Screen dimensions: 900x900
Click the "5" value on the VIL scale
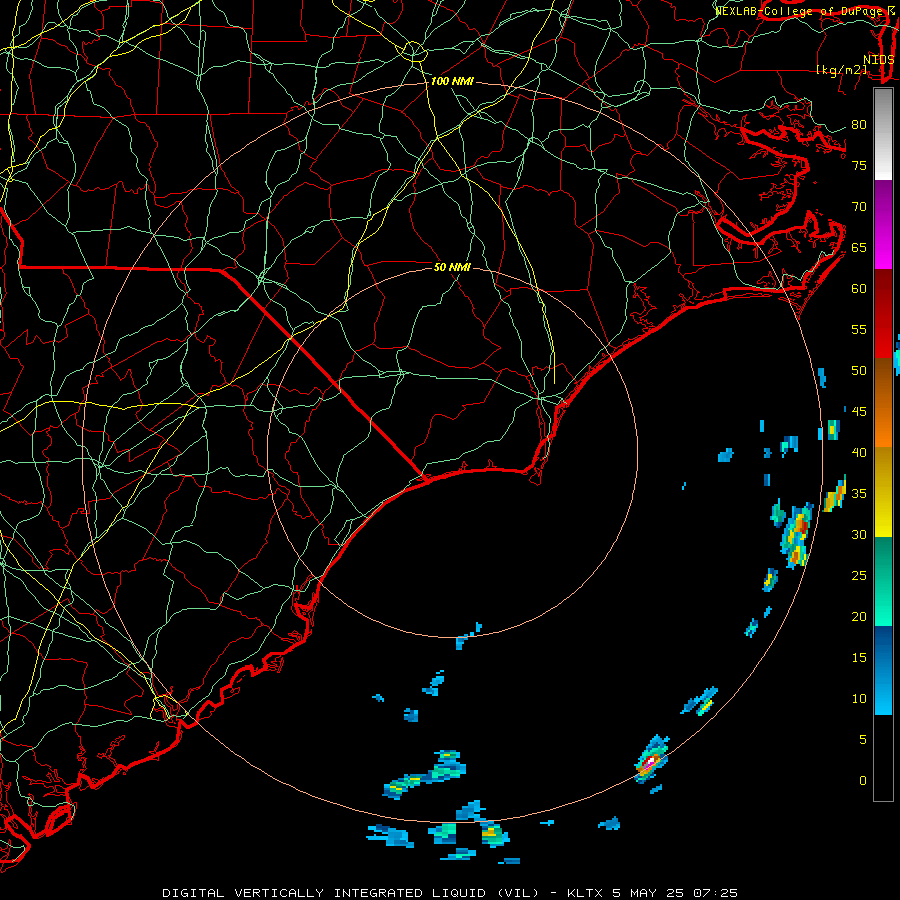863,740
